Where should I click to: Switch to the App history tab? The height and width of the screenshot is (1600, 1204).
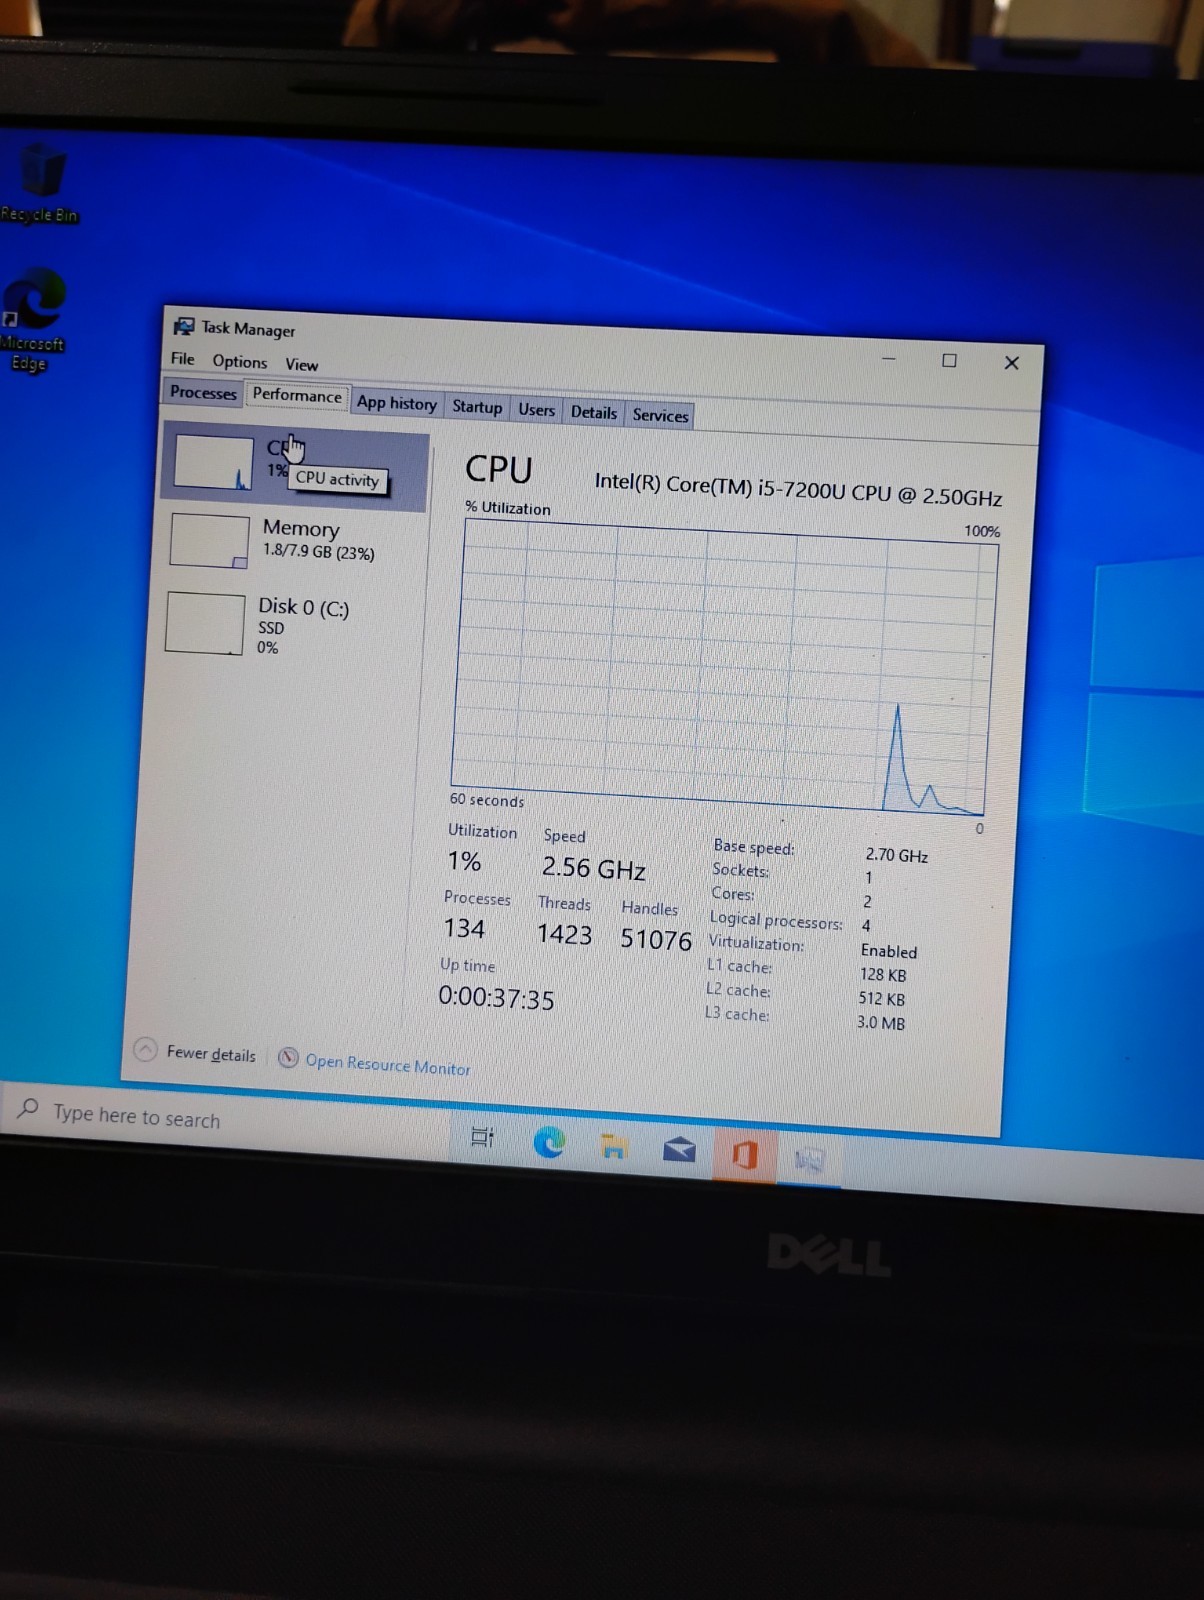[397, 402]
